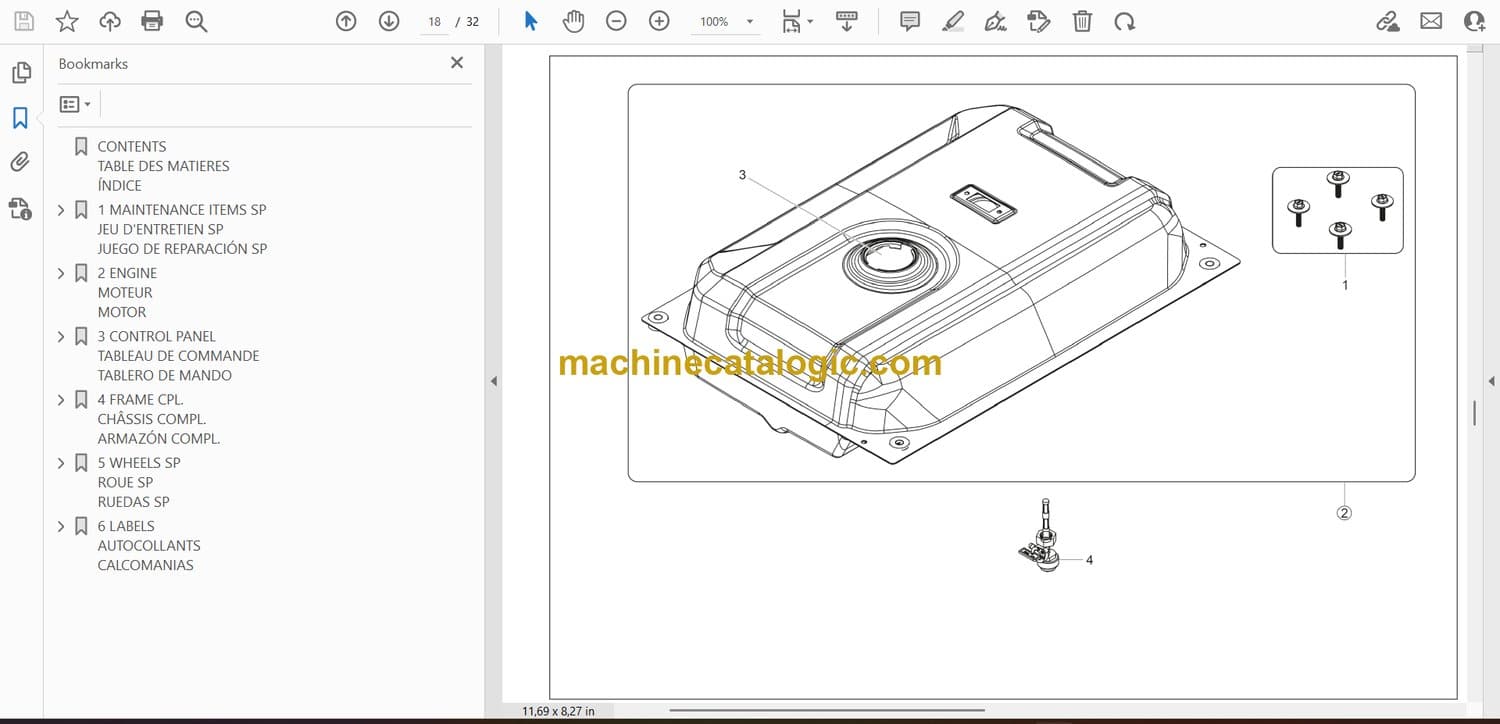This screenshot has height=724, width=1500.
Task: Click the AUTOCOLLANTS bookmark line
Action: [x=149, y=546]
